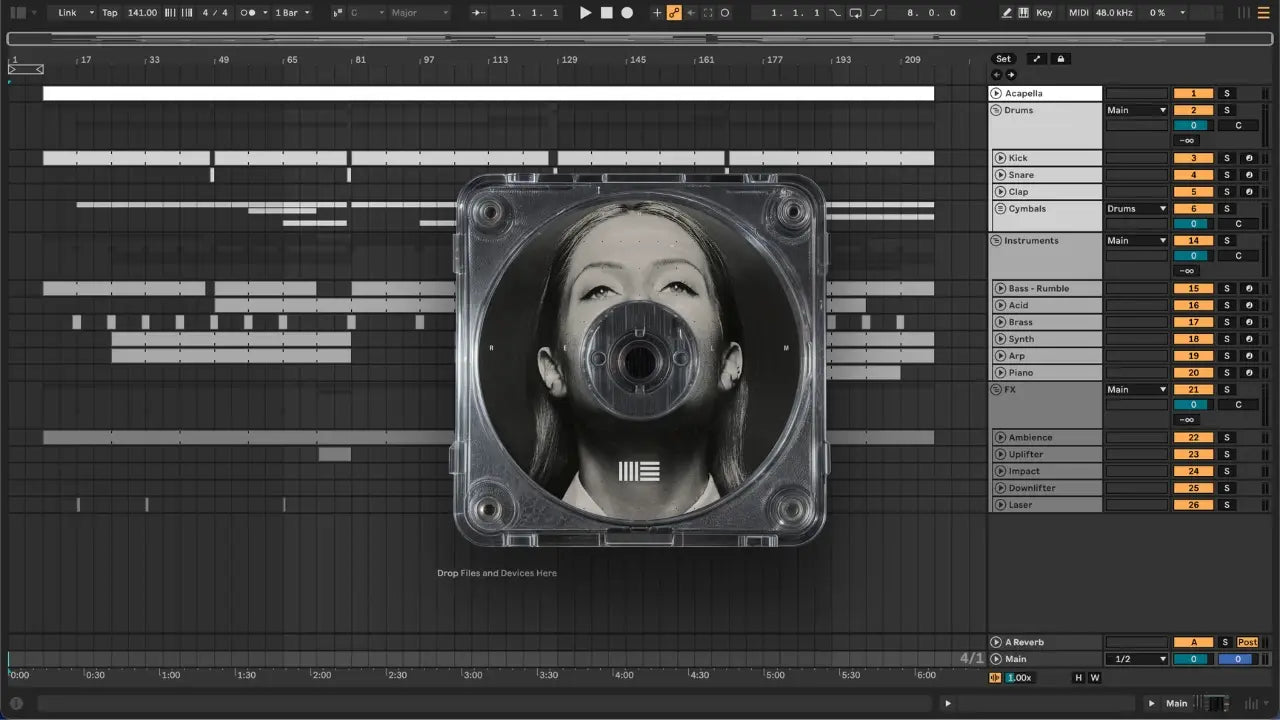Select the 141.00 tempo field
Viewport: 1280px width, 720px height.
point(143,13)
